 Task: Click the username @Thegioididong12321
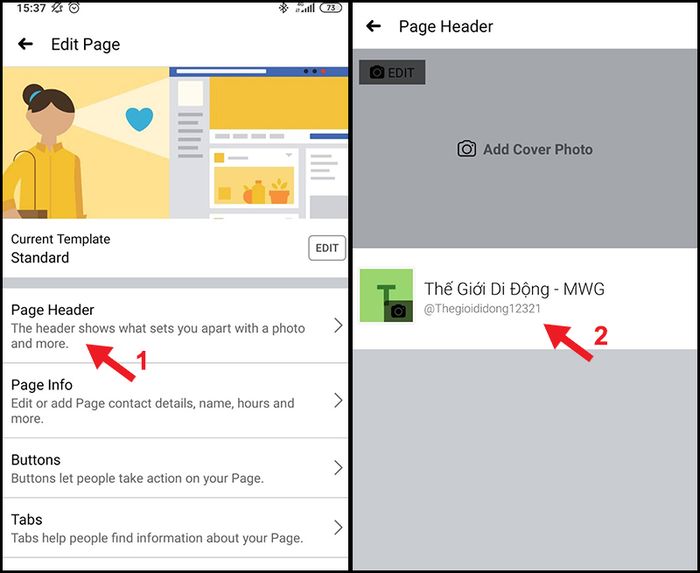click(482, 309)
